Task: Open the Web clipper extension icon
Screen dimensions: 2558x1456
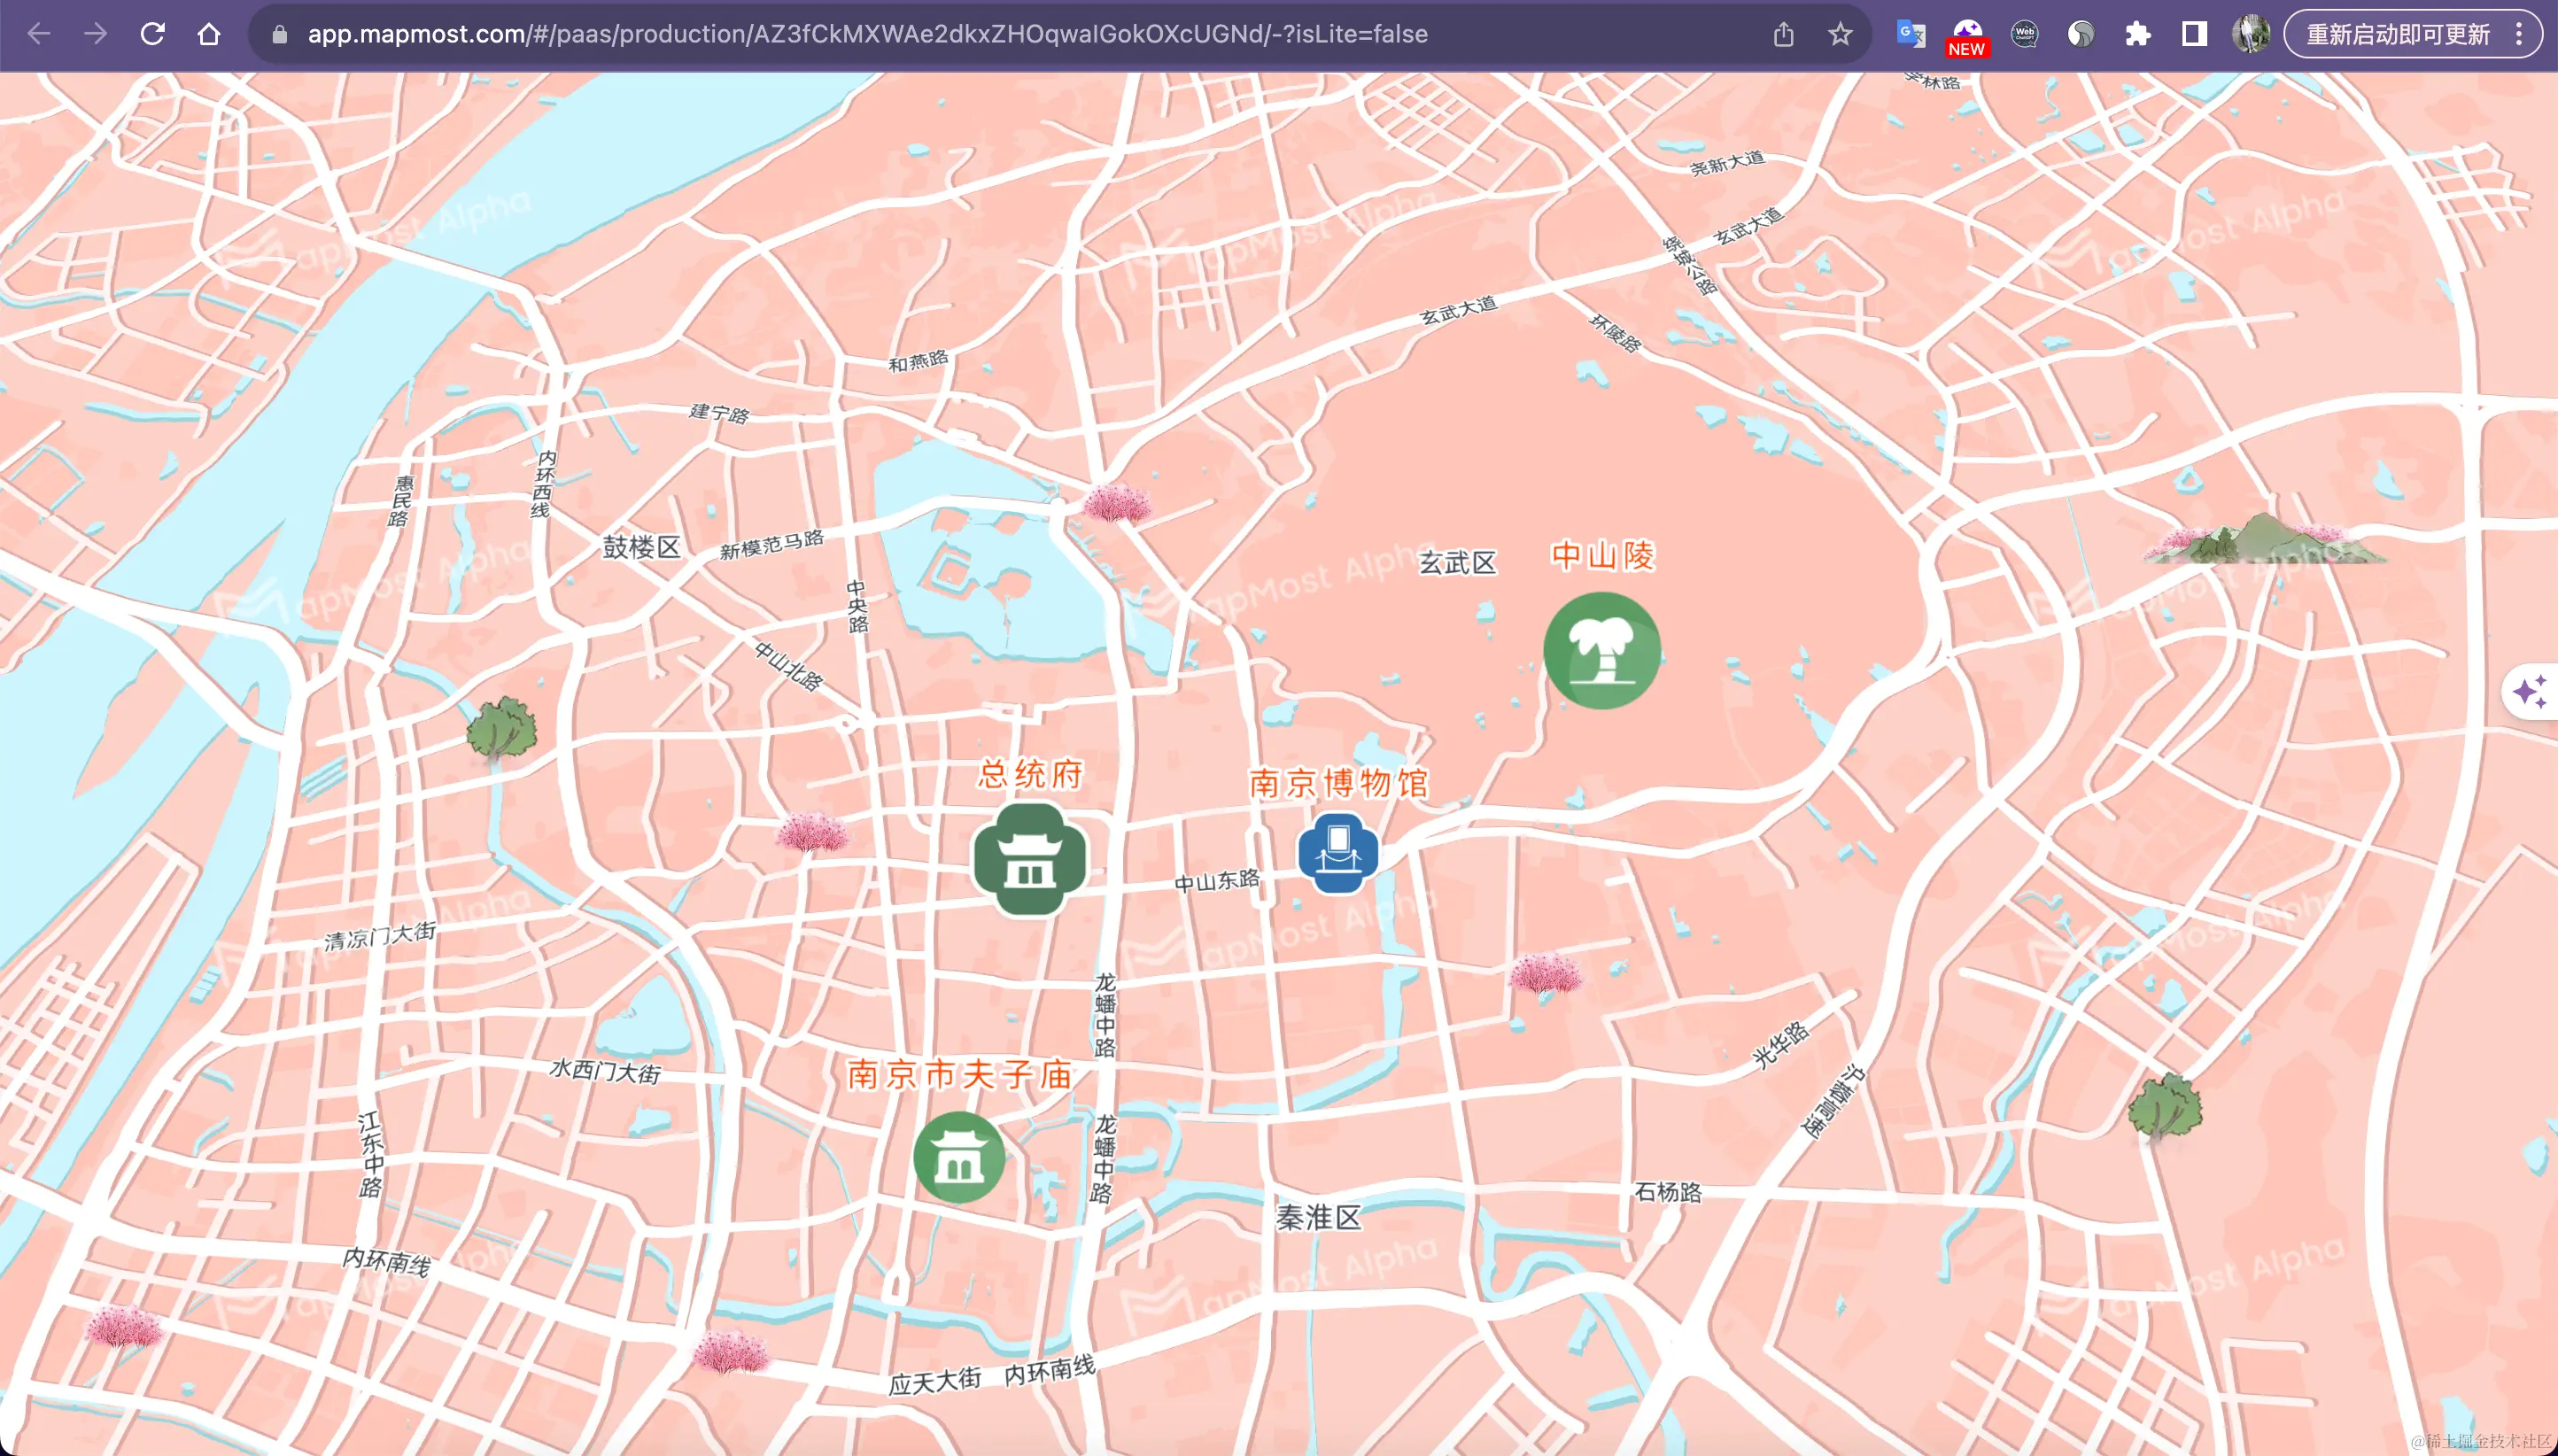Action: (x=2025, y=34)
